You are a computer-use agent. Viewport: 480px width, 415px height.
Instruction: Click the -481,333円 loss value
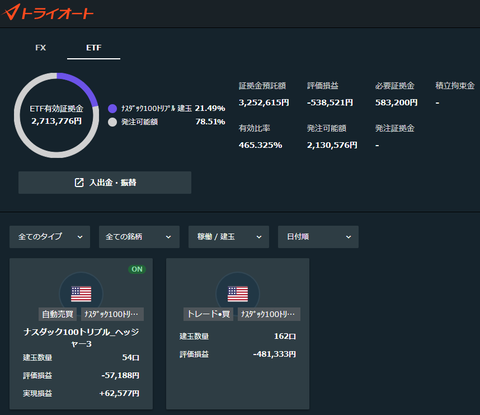click(x=274, y=354)
